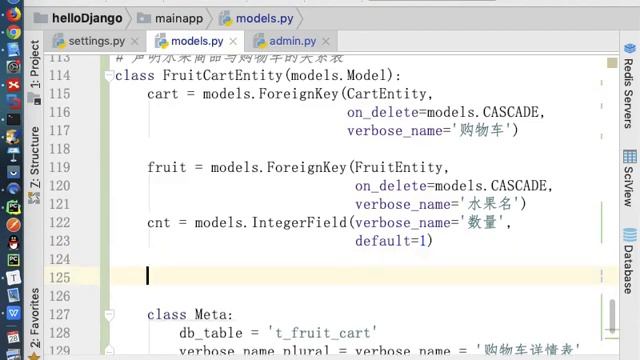Click mainapp in the breadcrumb bar
Image resolution: width=640 pixels, height=360 pixels.
[x=179, y=18]
